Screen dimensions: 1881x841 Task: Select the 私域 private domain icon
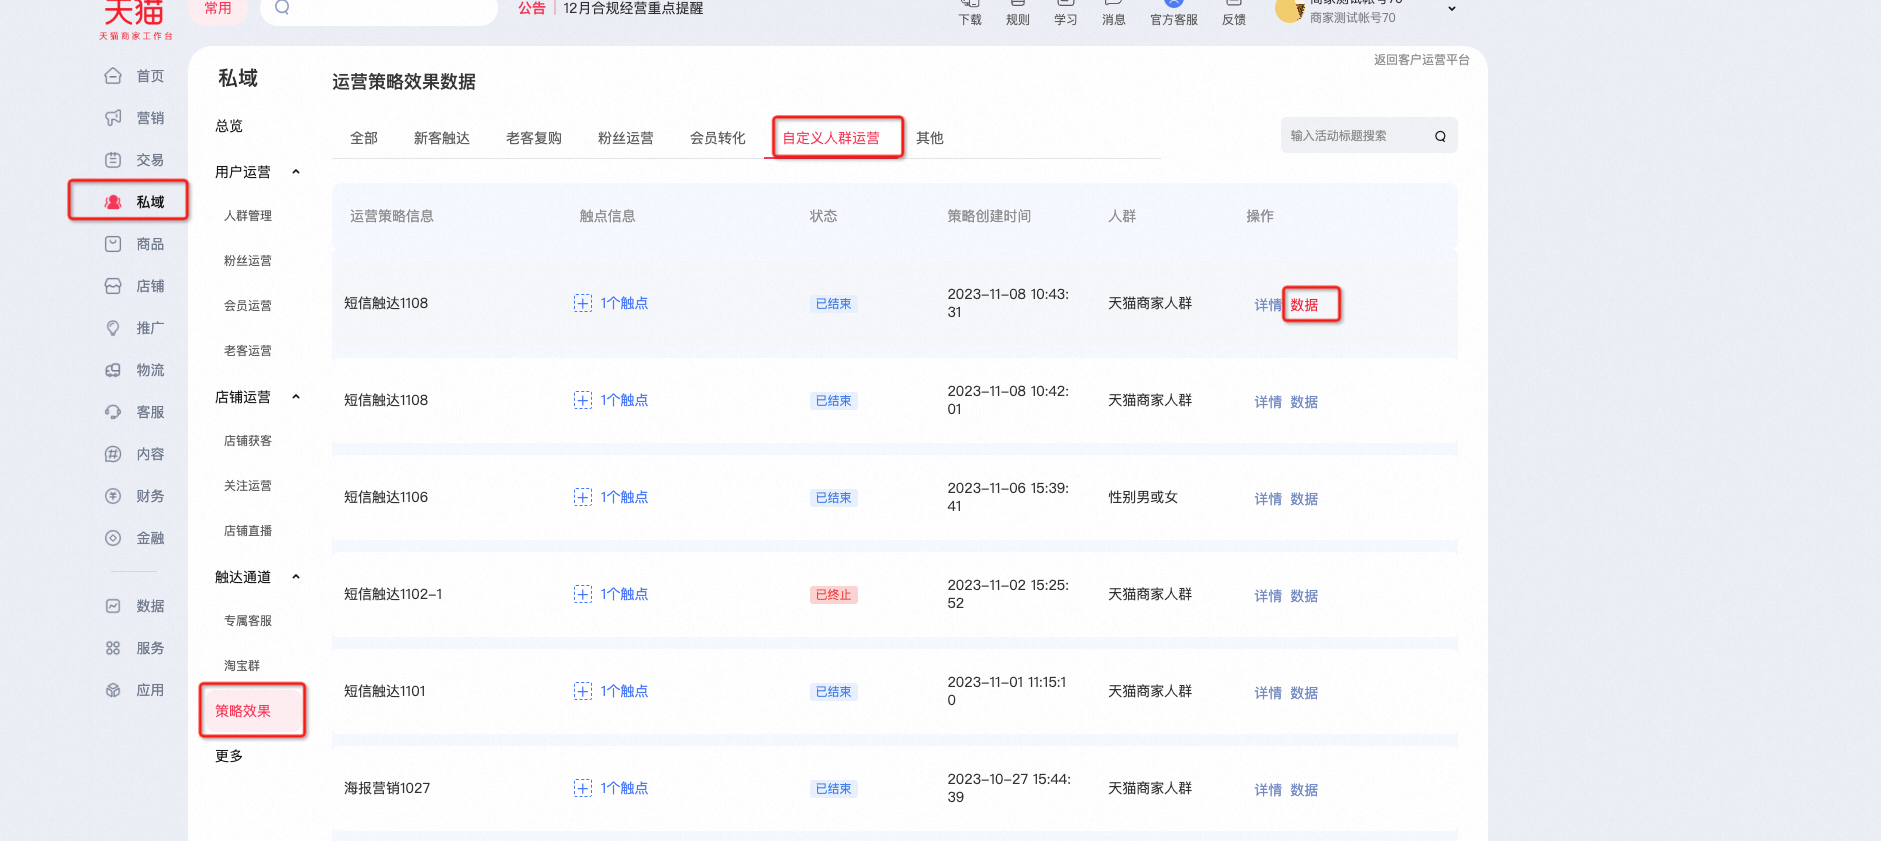(x=113, y=202)
